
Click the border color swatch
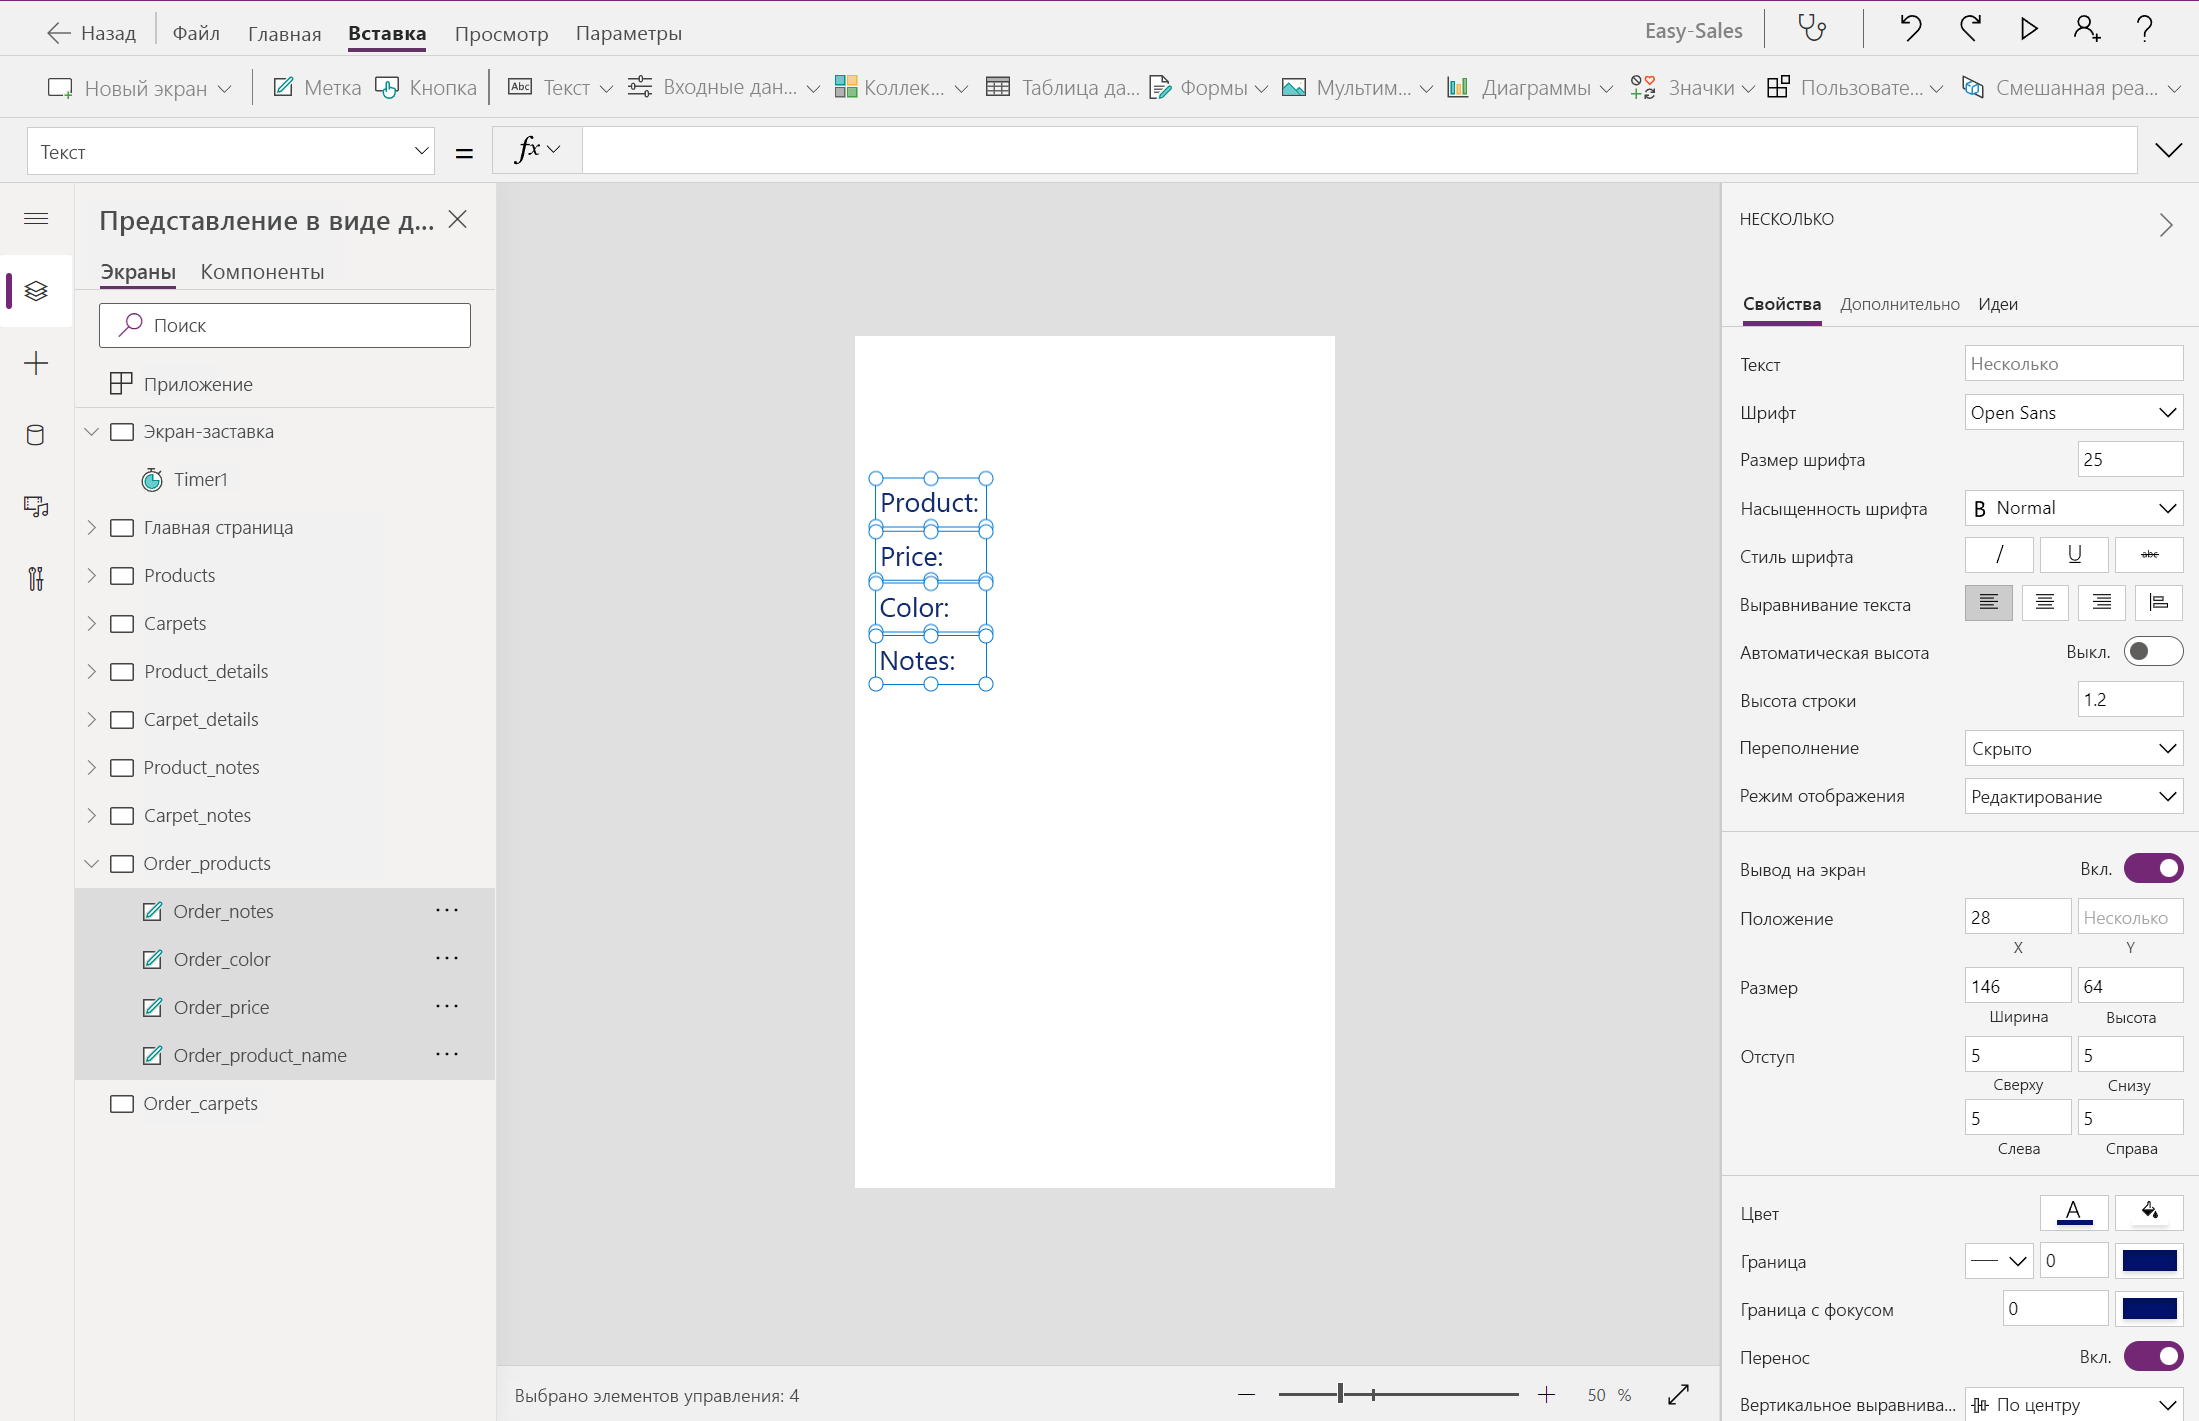click(x=2149, y=1261)
